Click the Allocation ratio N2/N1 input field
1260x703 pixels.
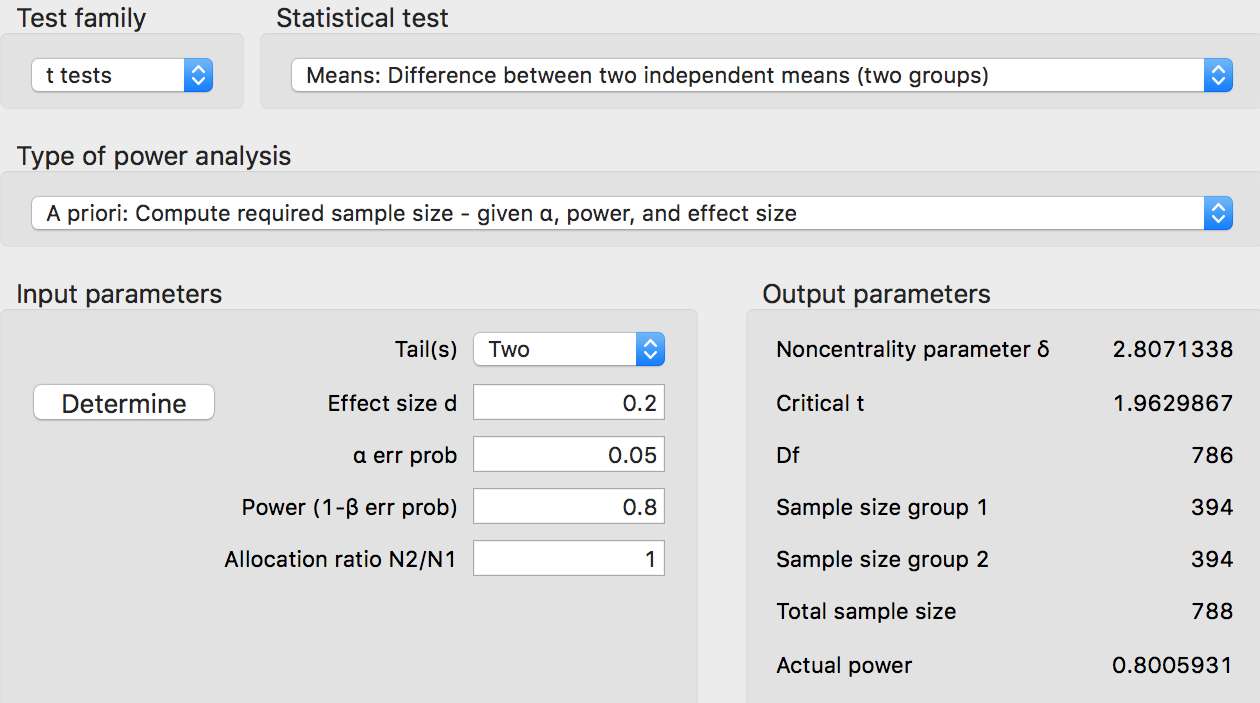coord(568,559)
